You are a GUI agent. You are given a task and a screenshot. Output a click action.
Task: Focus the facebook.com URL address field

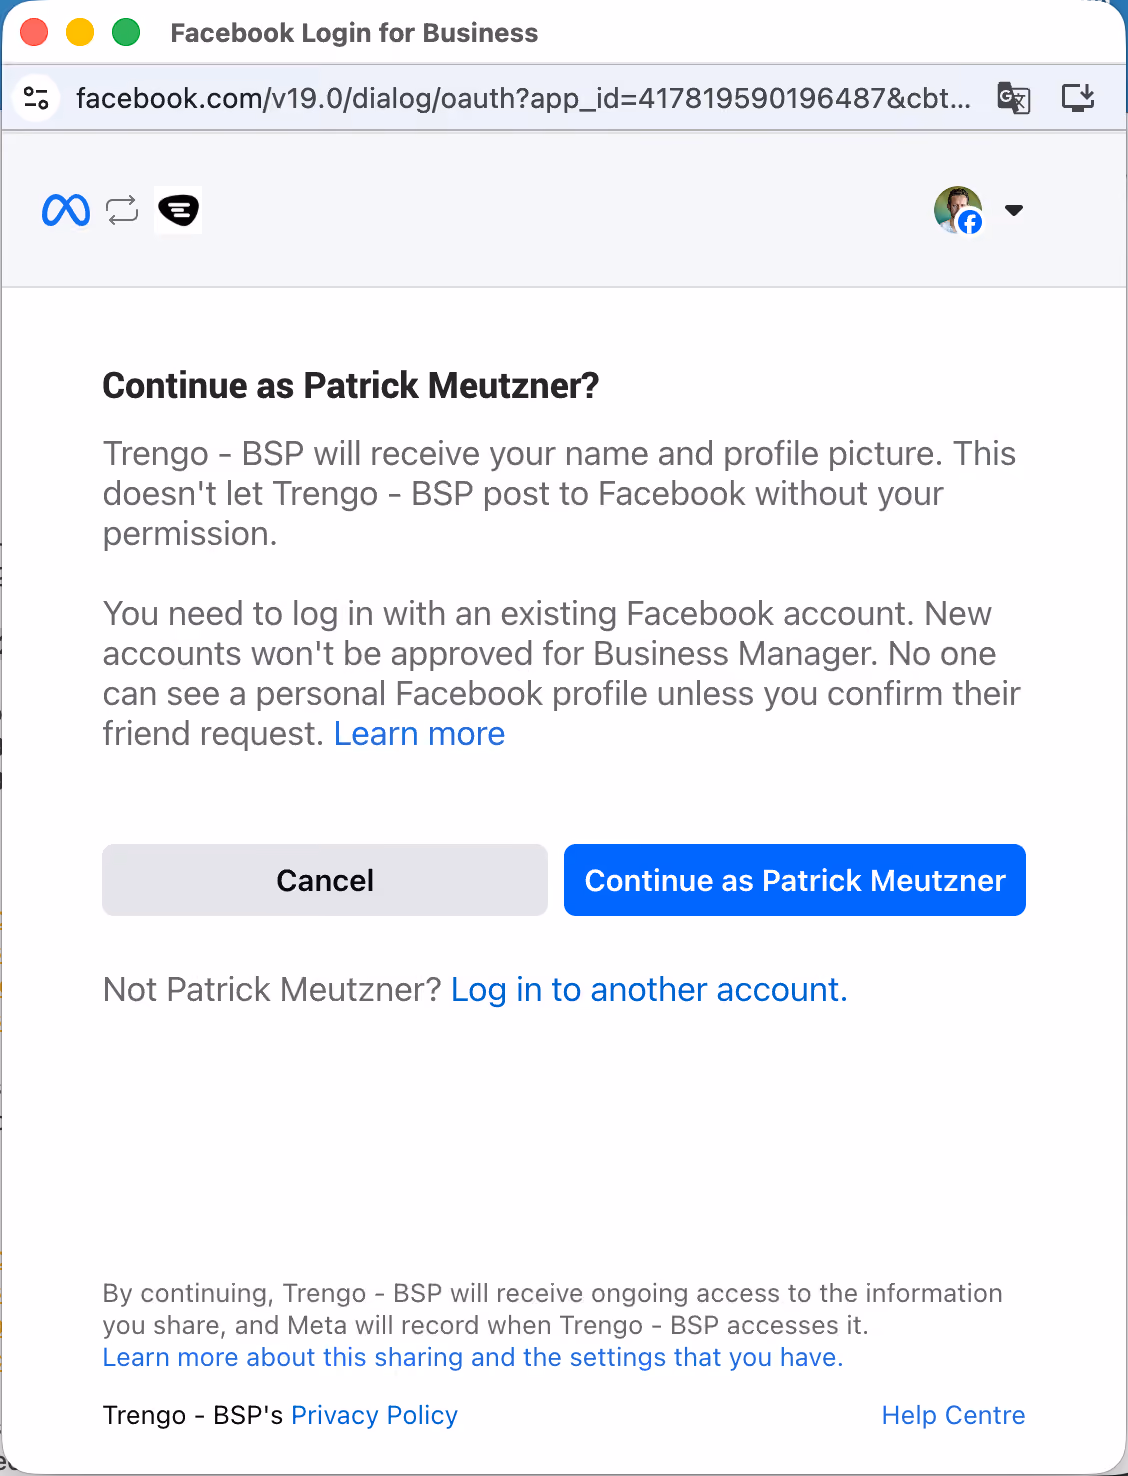click(523, 98)
